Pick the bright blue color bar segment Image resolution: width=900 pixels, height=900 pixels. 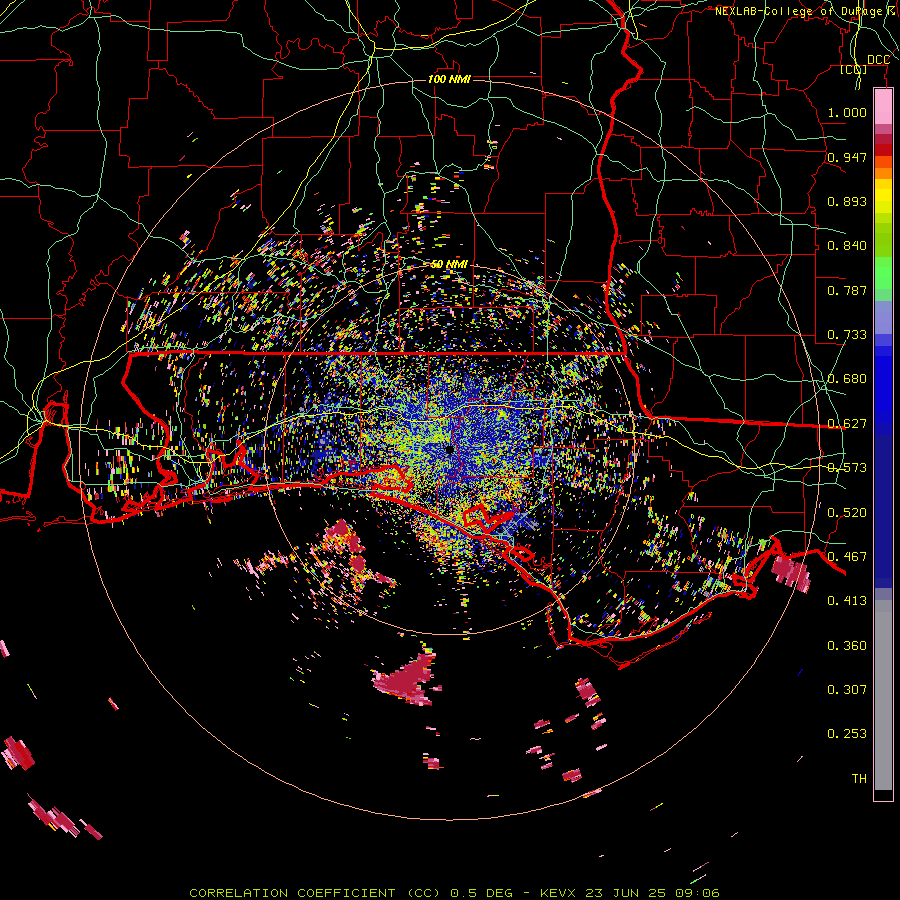[x=883, y=390]
